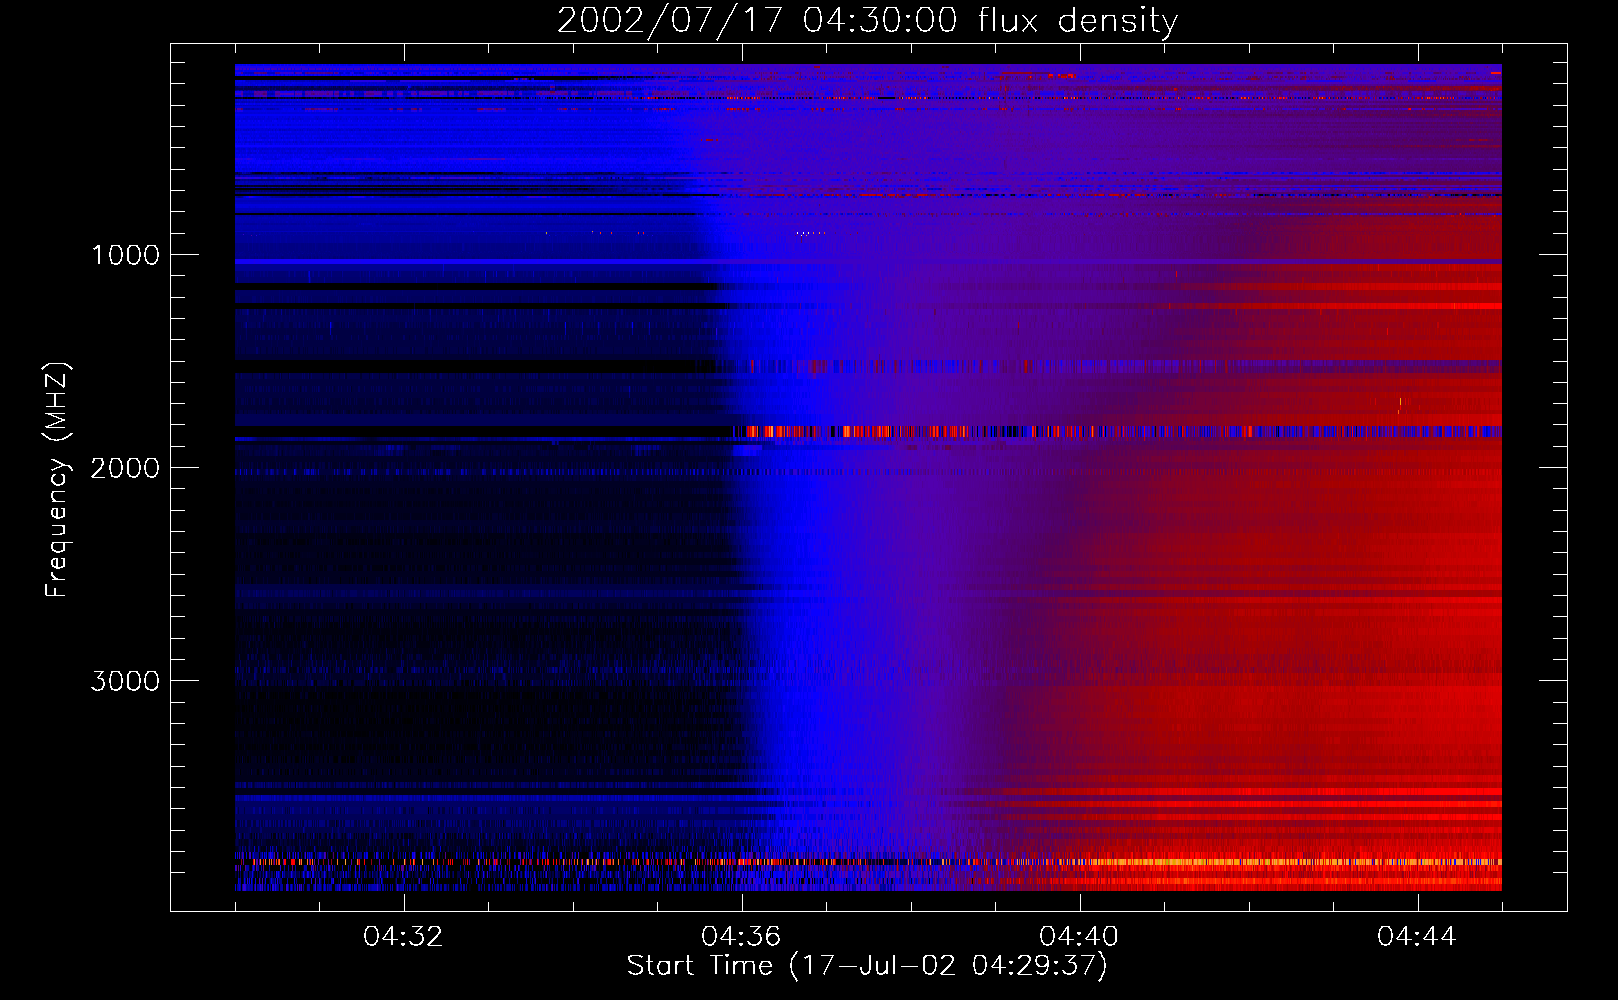
Task: Click the 3000 frequency tick label
Action: (x=125, y=681)
